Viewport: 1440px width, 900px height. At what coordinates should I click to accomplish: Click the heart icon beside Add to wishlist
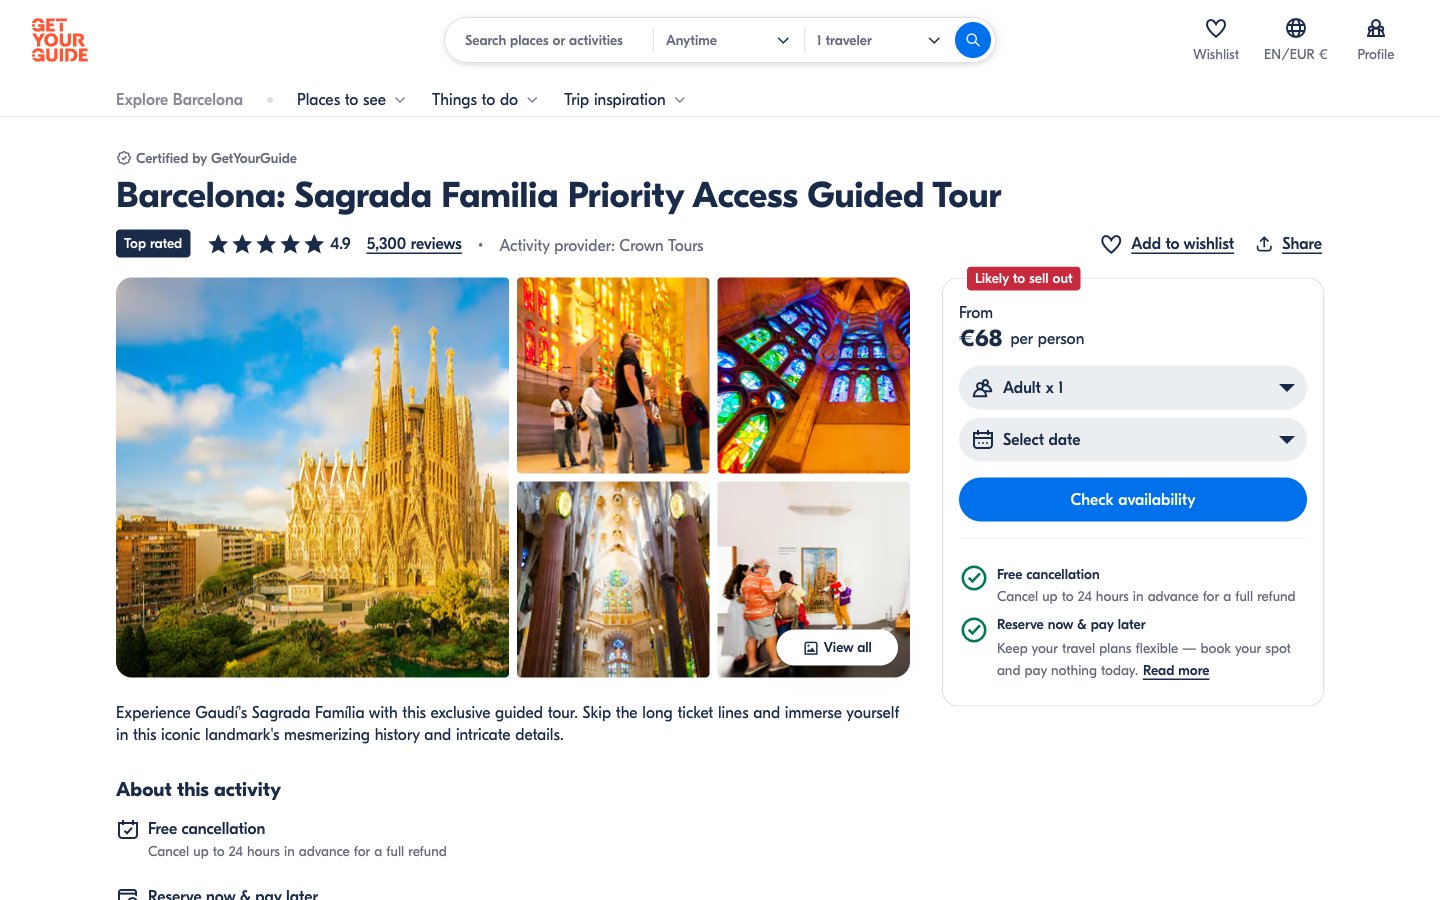(1110, 244)
